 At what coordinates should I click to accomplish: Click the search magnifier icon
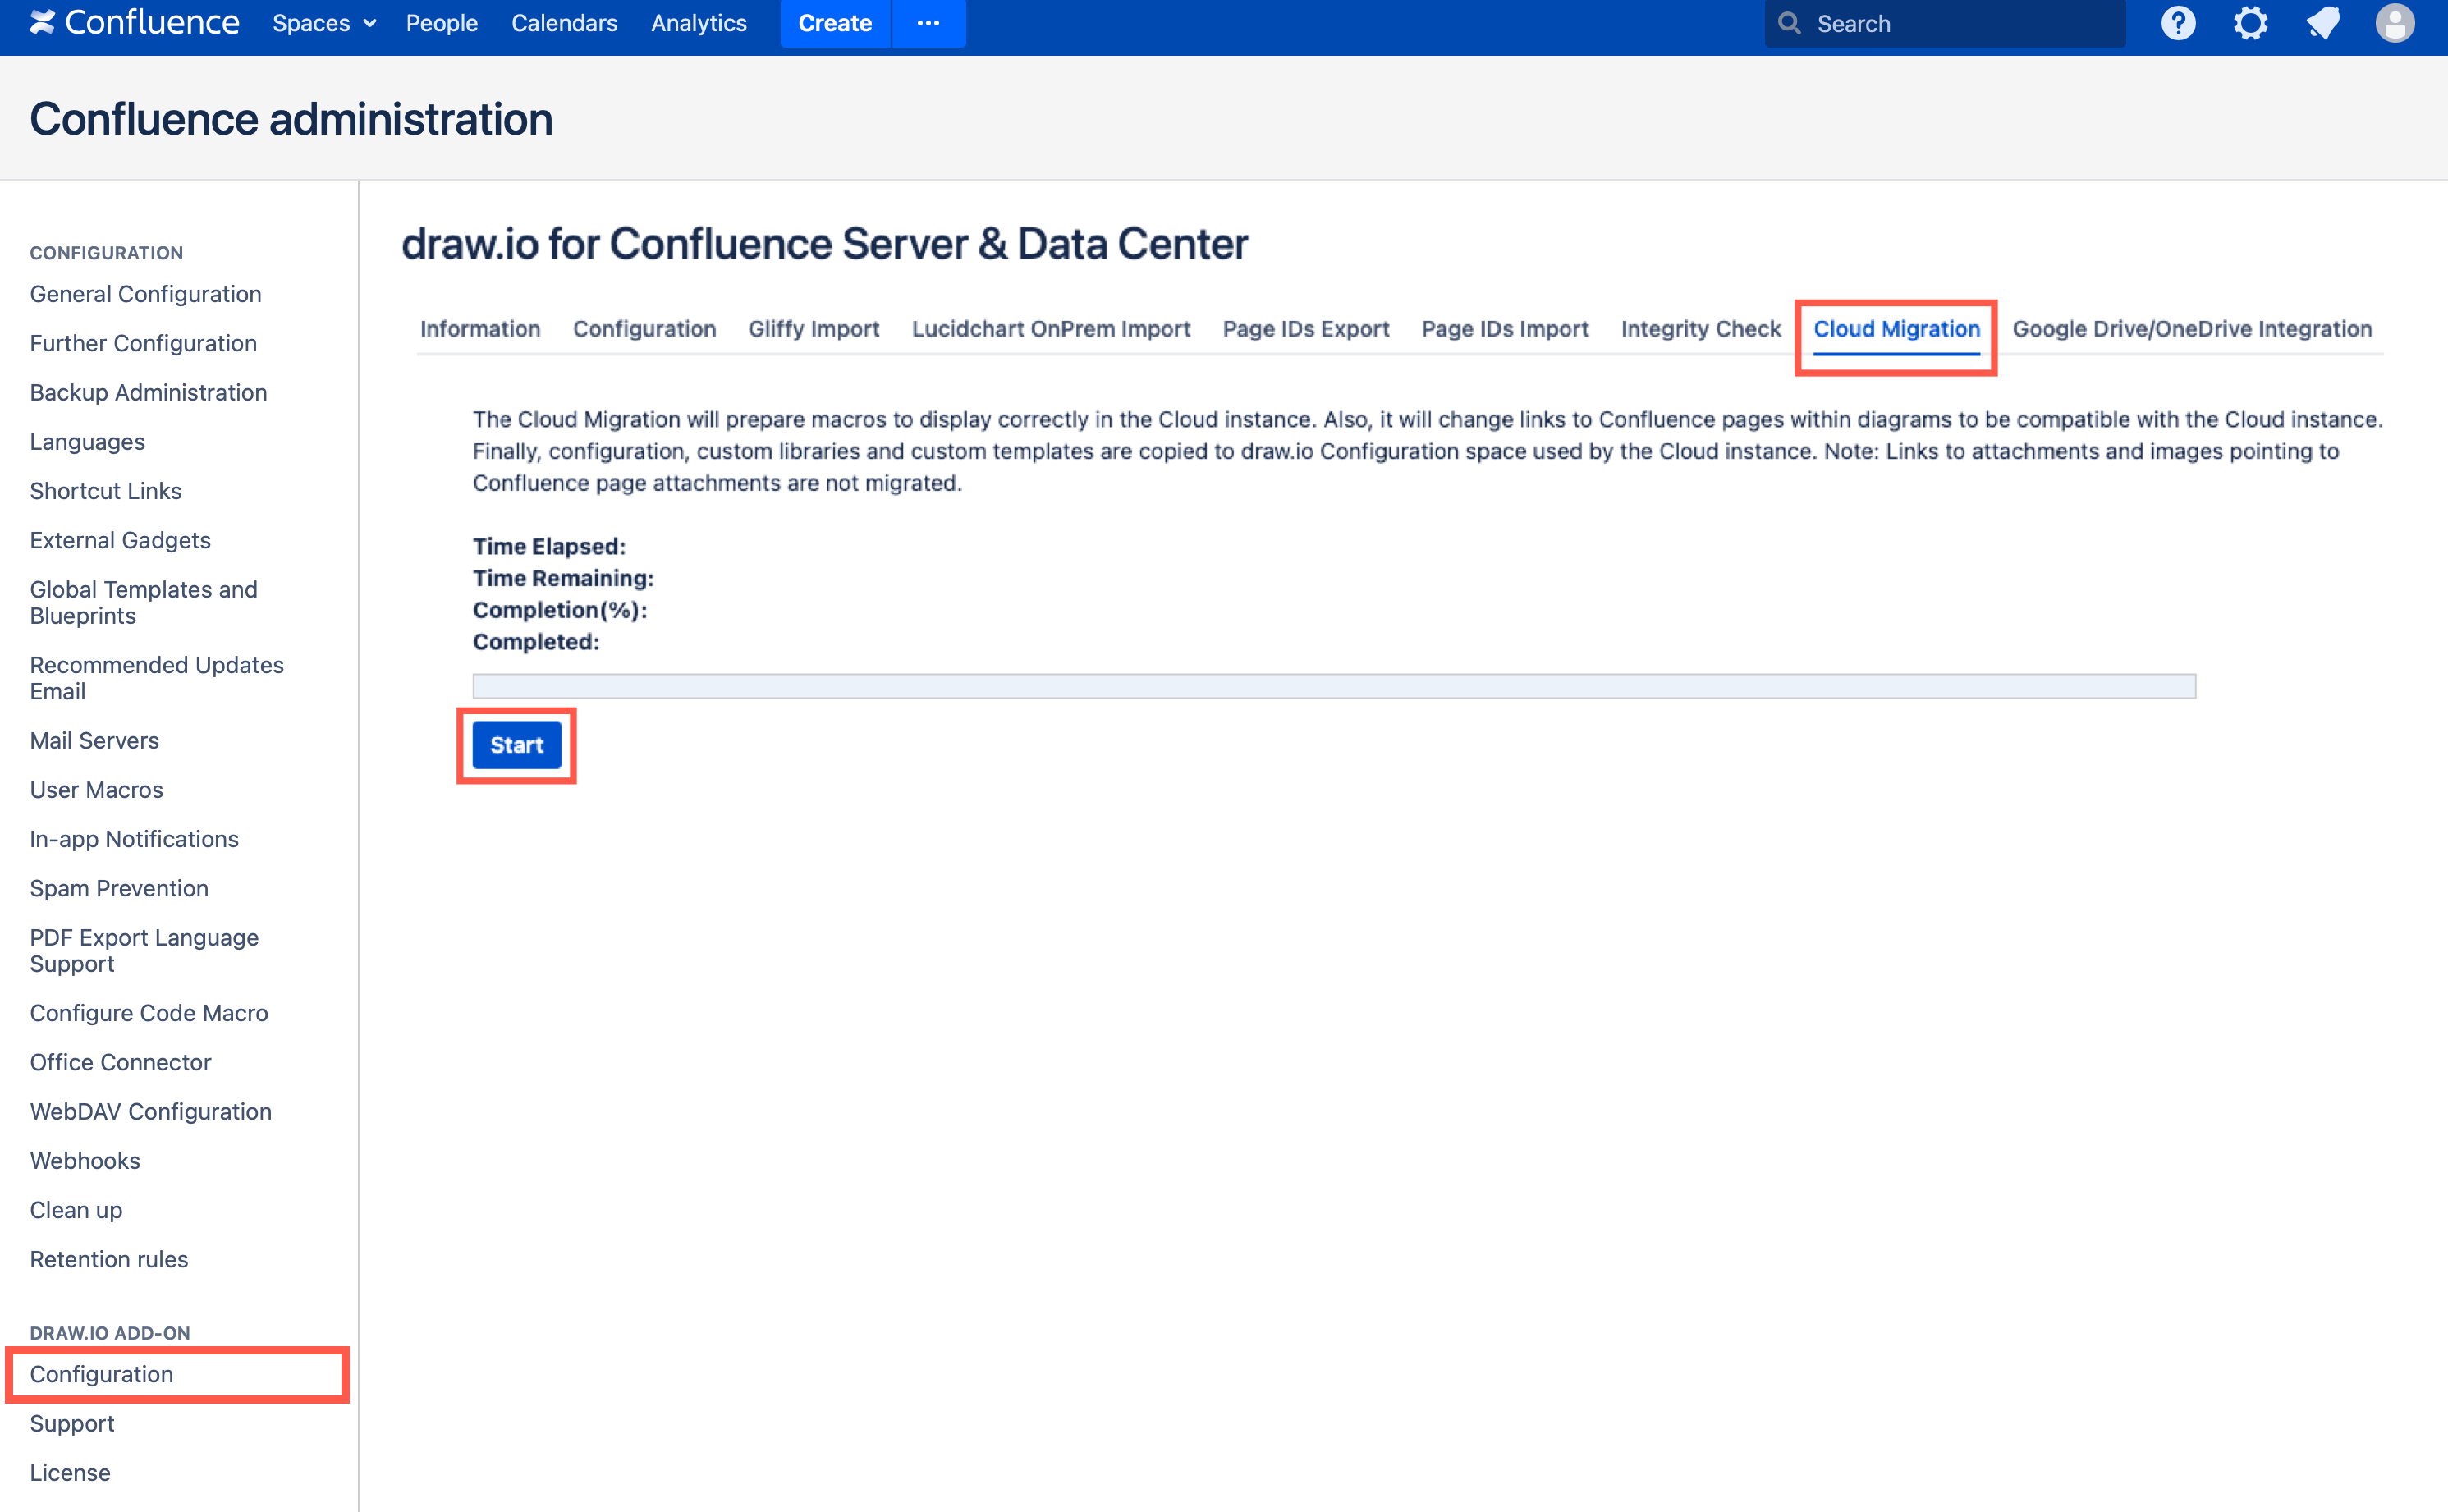(x=1790, y=22)
